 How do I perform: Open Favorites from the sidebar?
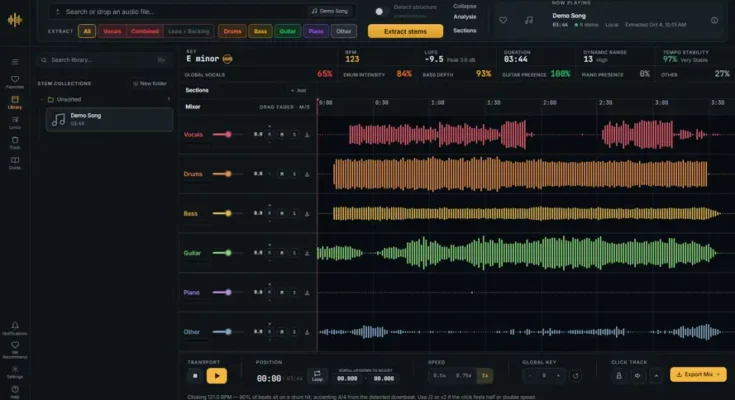[15, 82]
